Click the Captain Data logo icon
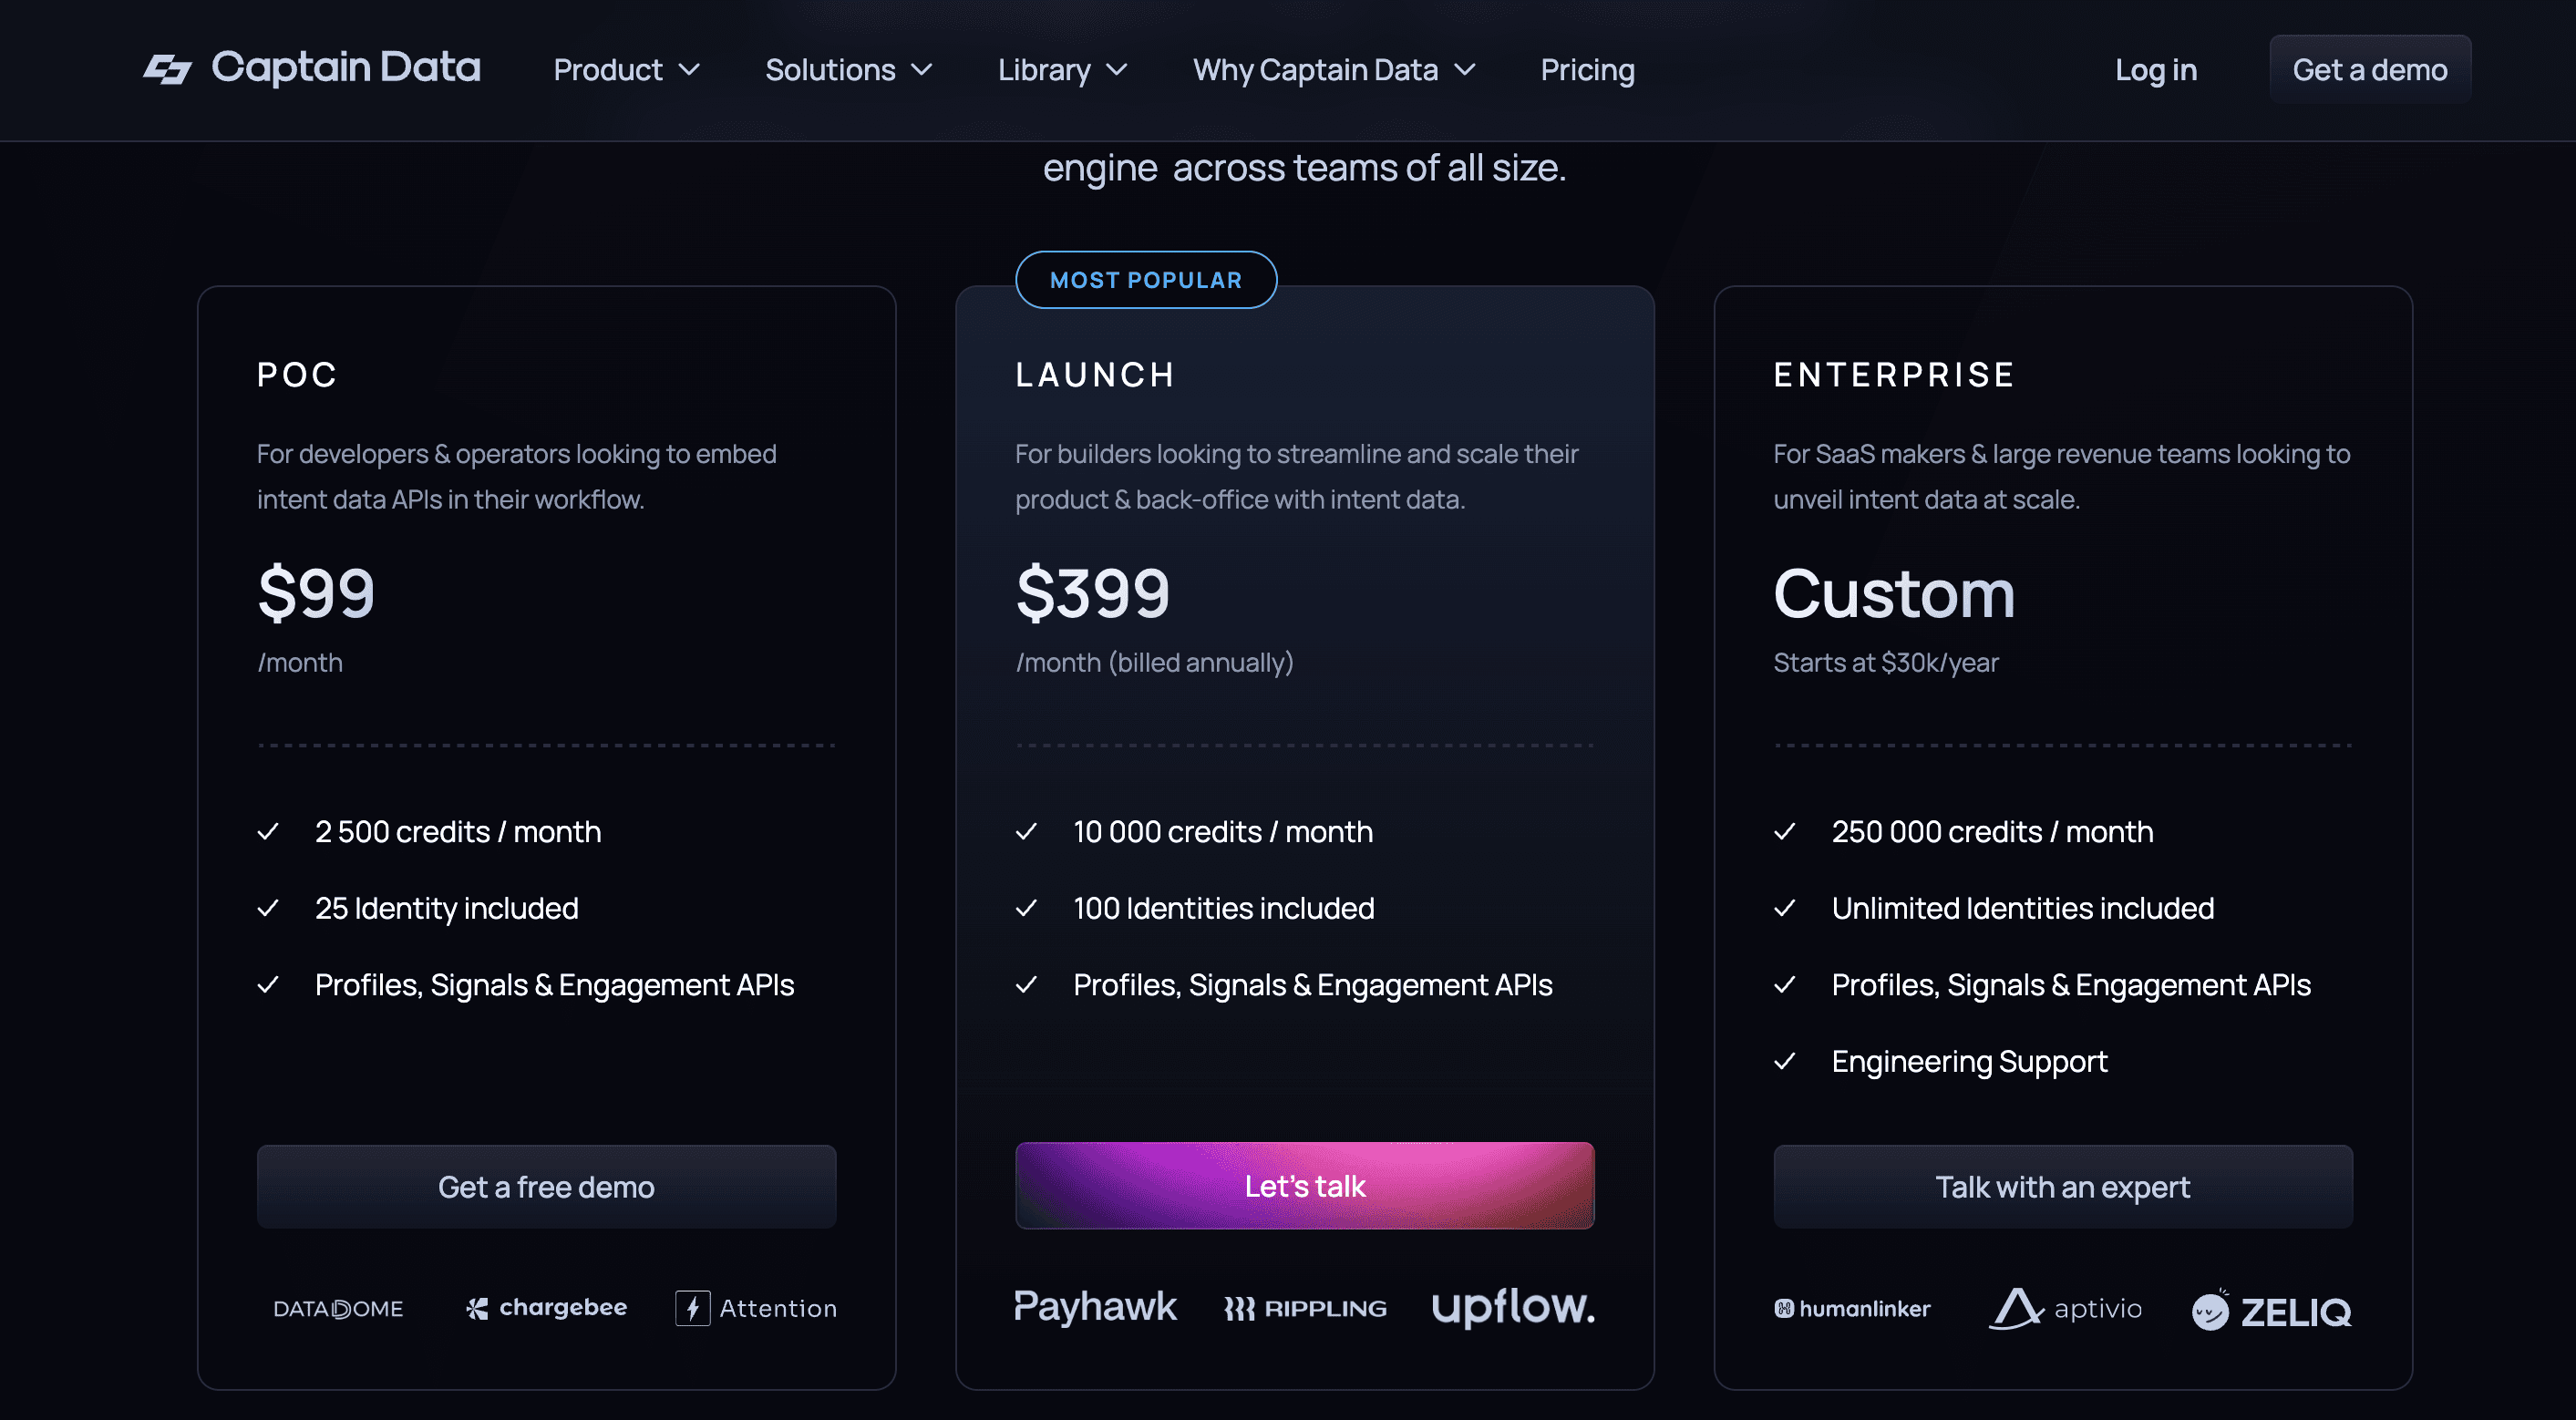 (x=167, y=69)
